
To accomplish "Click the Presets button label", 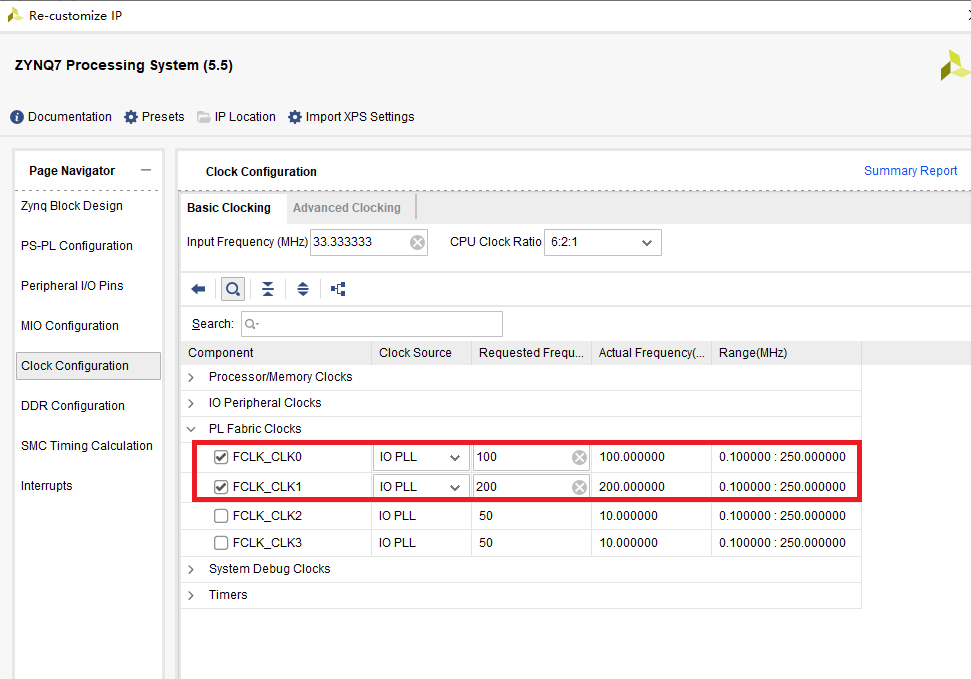I will [163, 117].
